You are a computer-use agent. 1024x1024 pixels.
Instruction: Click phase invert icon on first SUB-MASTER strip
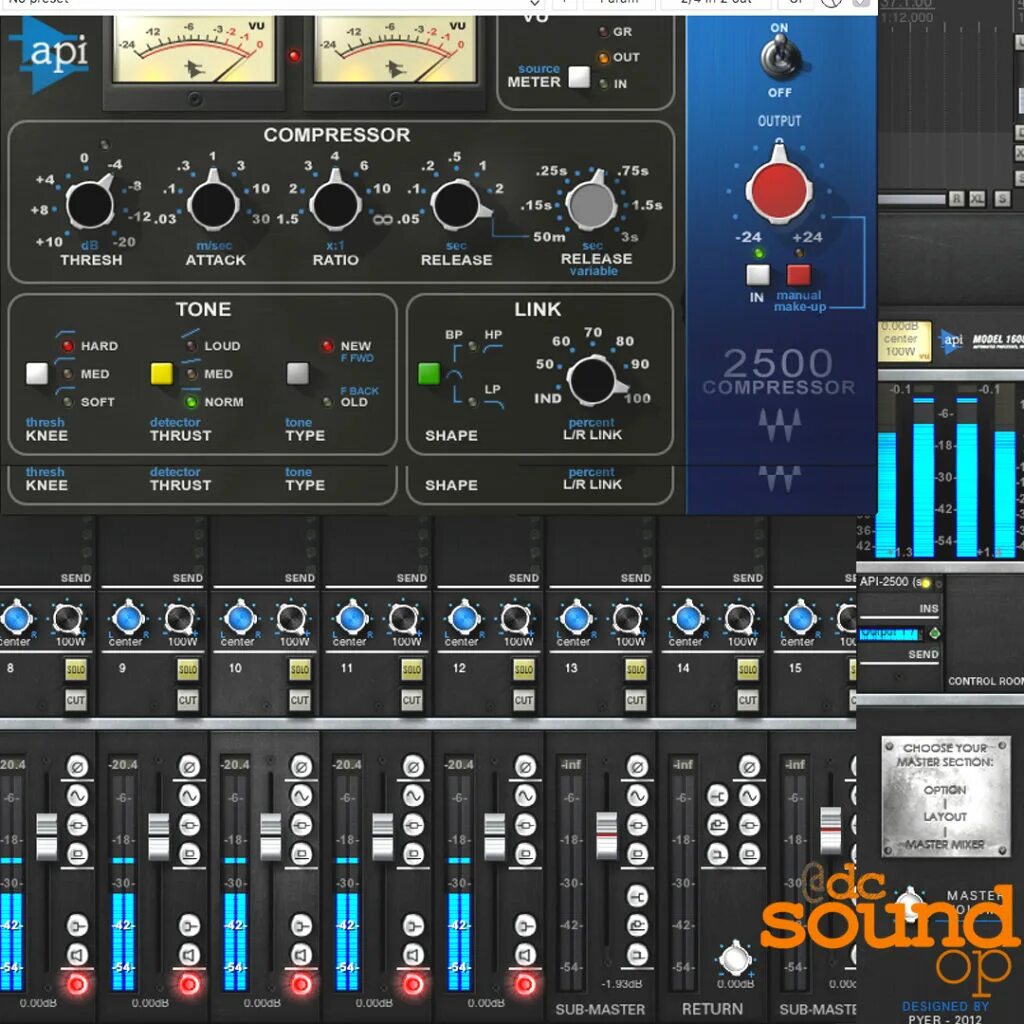(x=637, y=766)
